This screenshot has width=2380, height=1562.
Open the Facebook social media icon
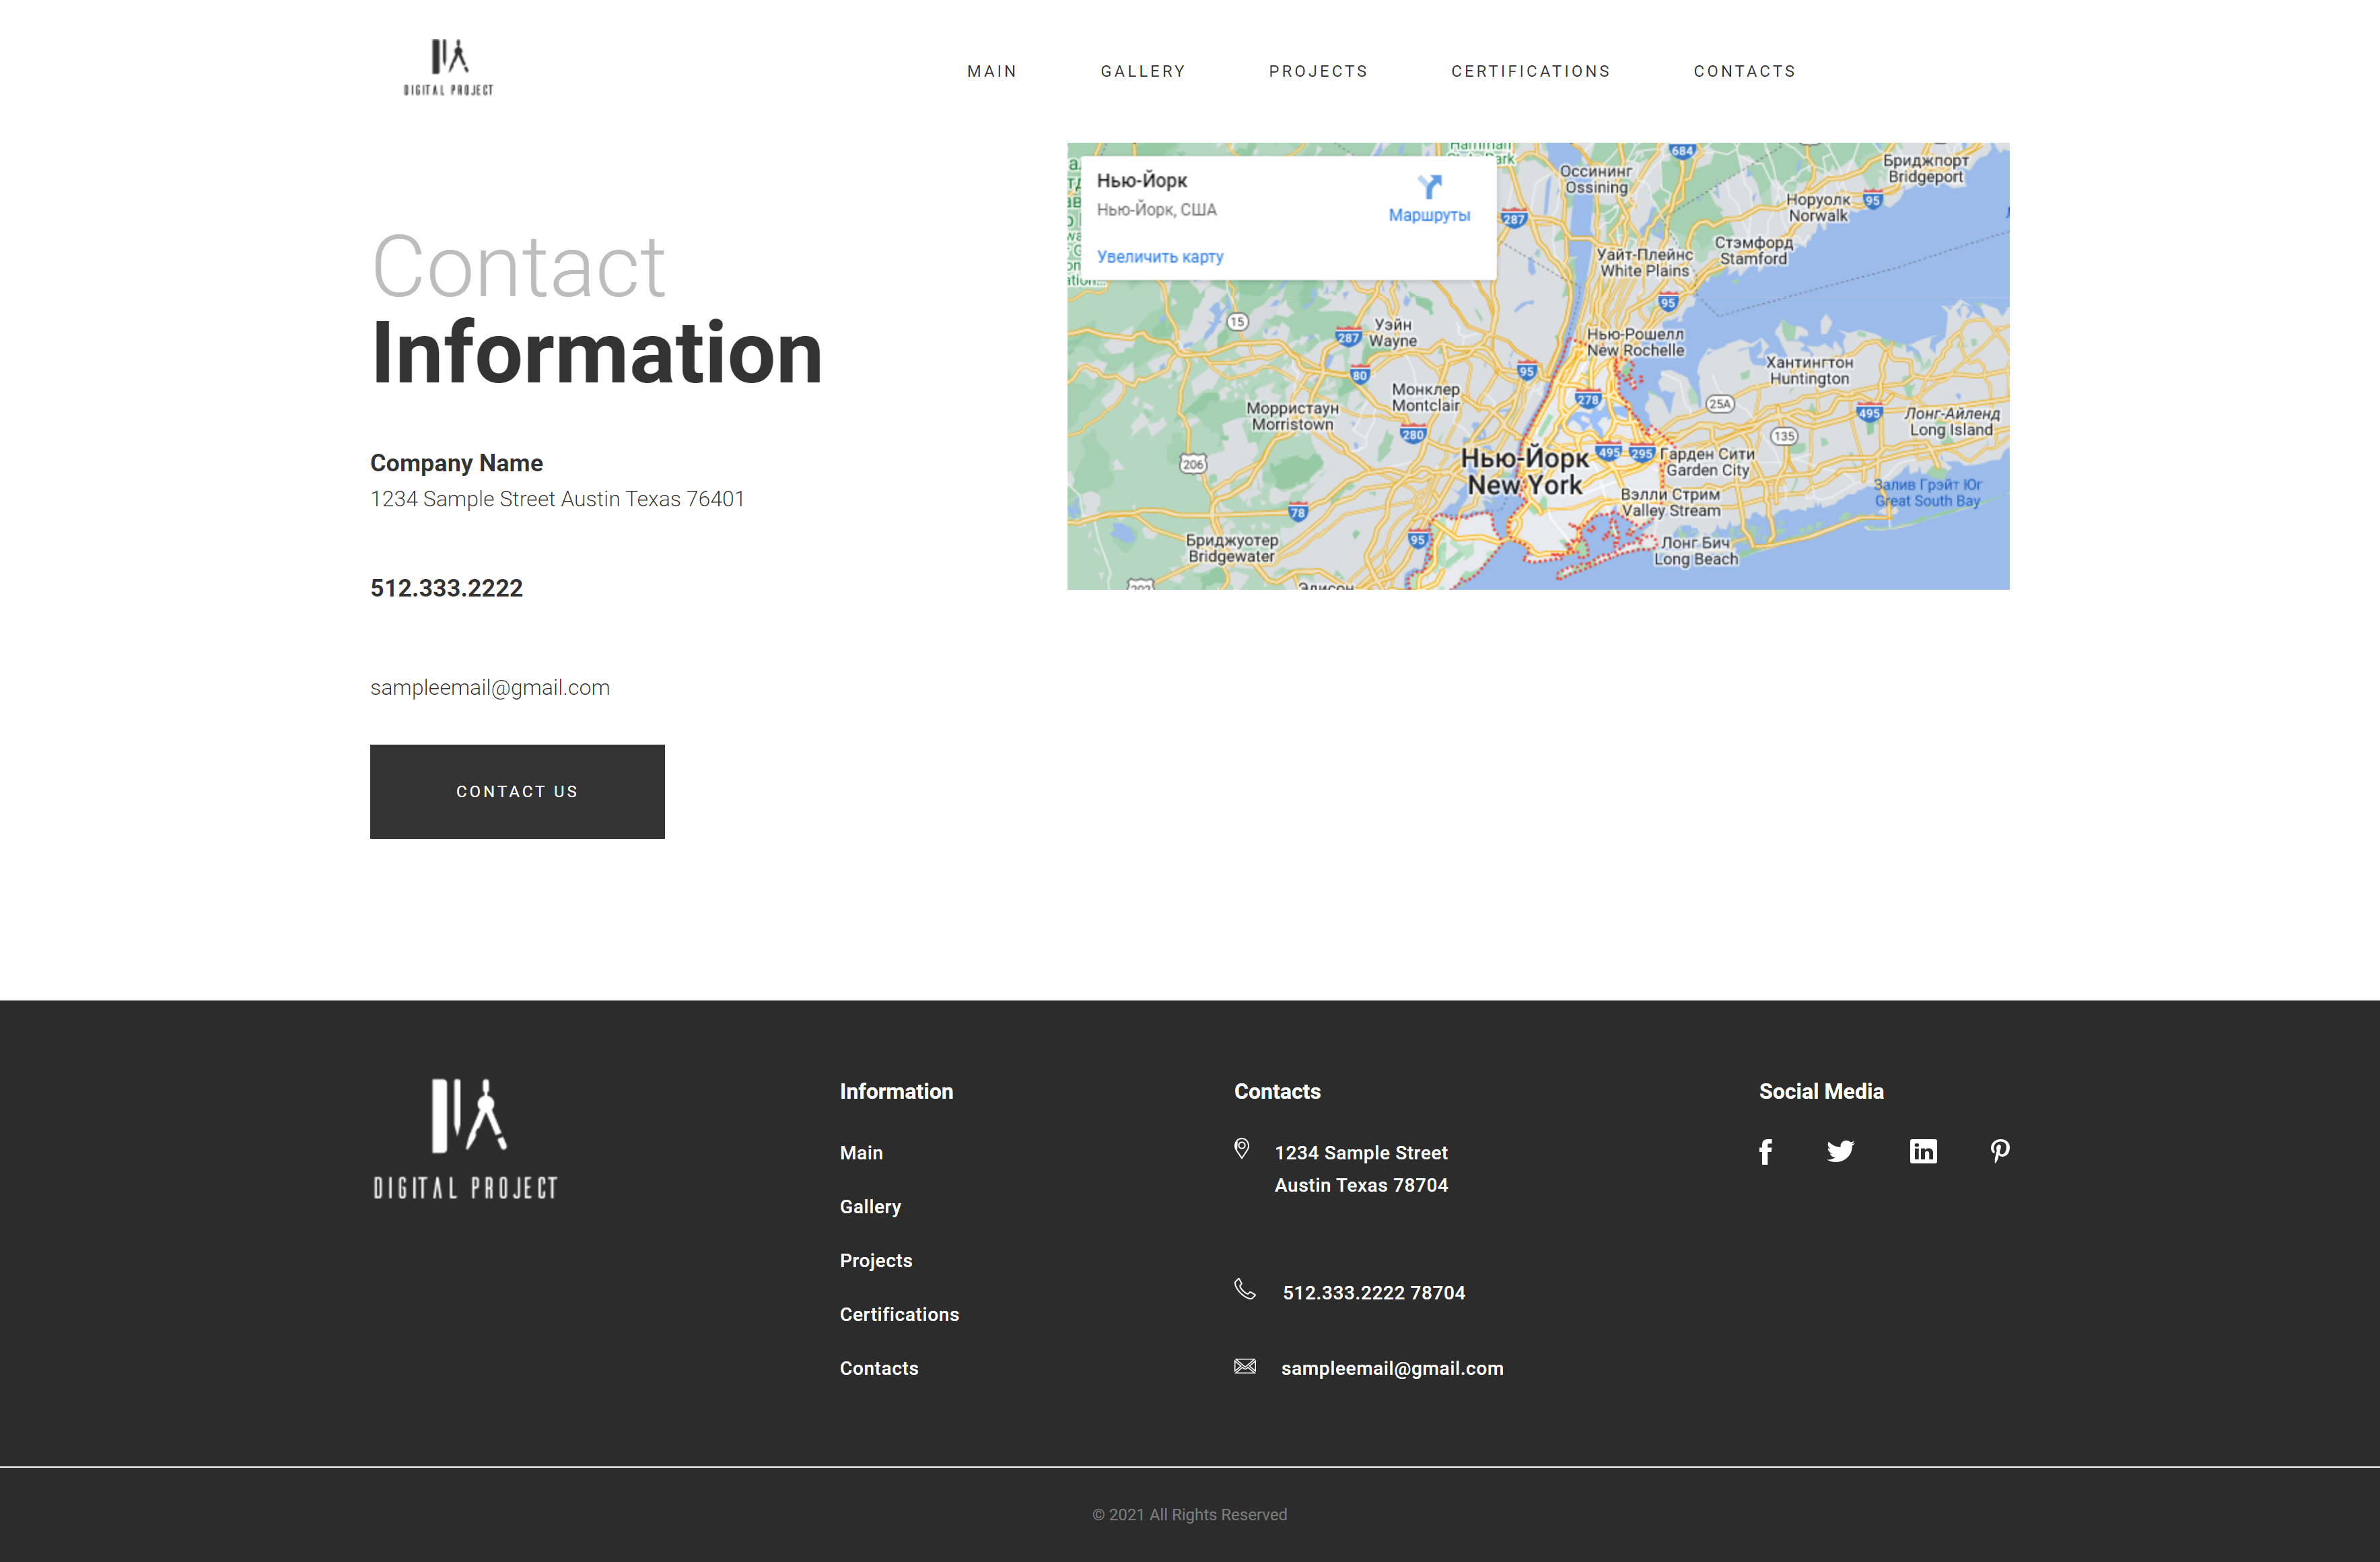click(x=1766, y=1152)
